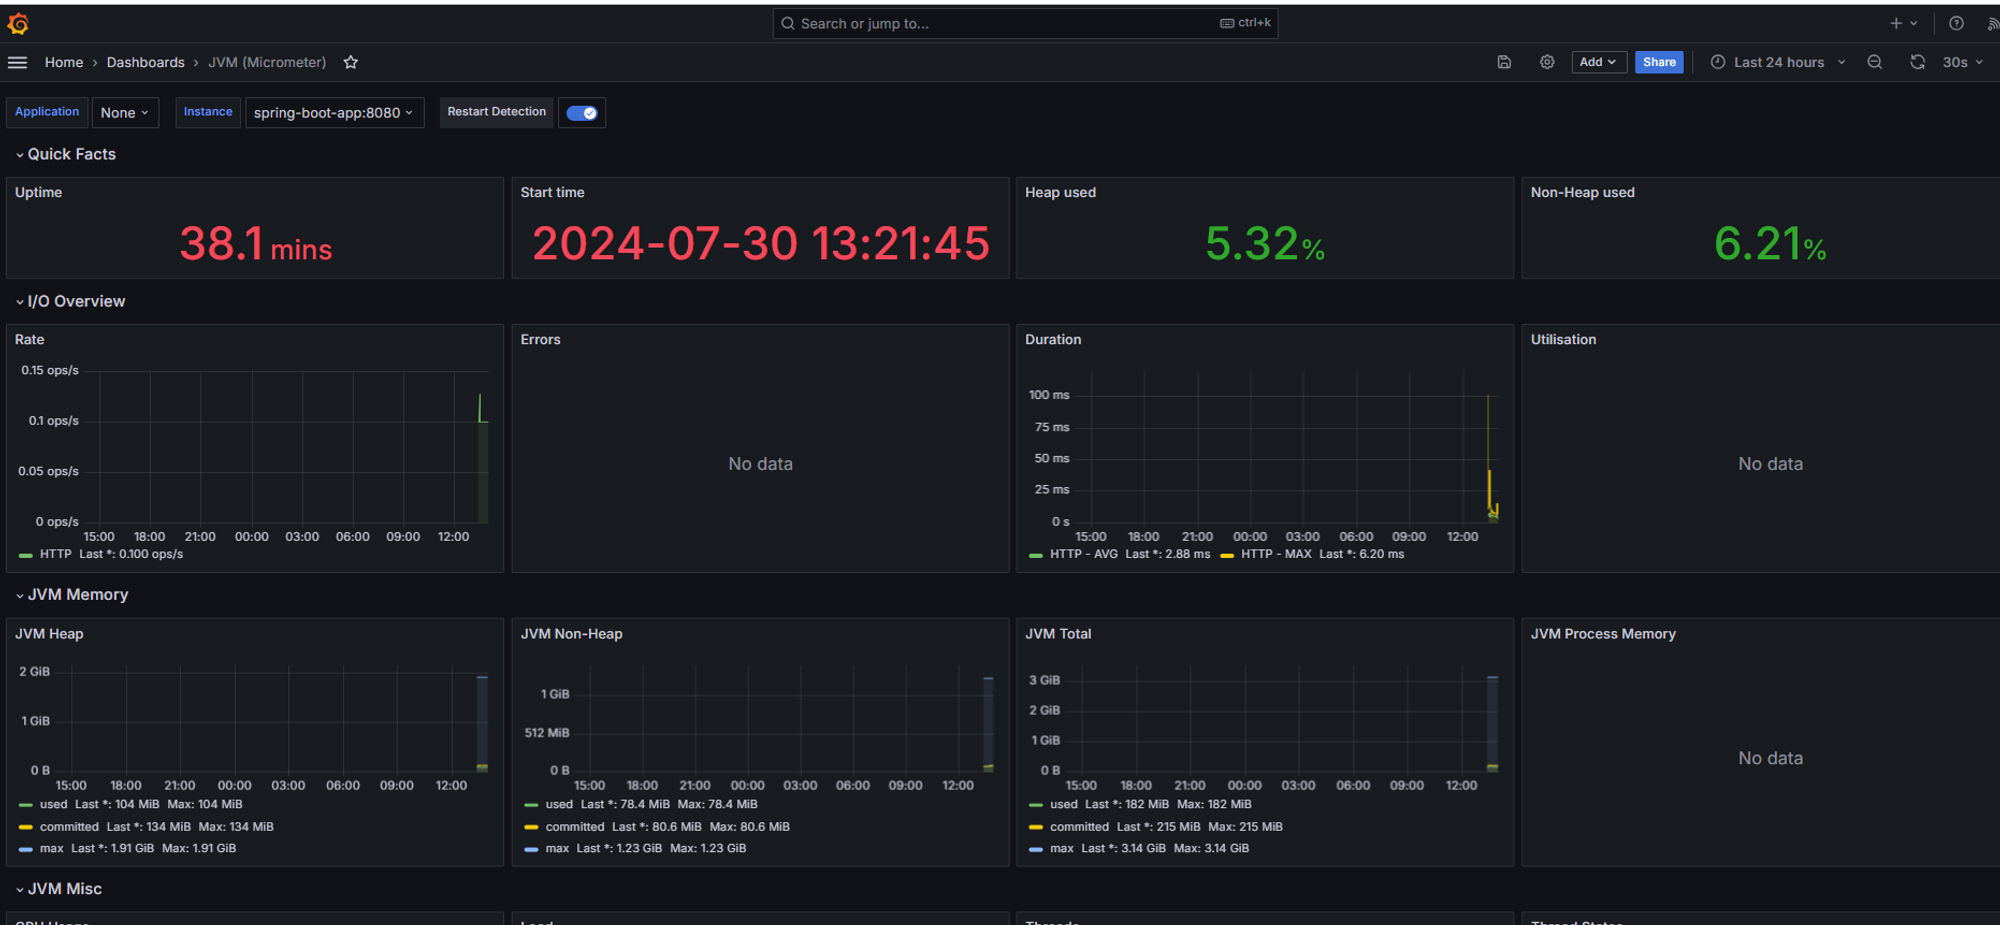Click the Grafana logo icon
Viewport: 2000px width, 925px height.
tap(18, 23)
